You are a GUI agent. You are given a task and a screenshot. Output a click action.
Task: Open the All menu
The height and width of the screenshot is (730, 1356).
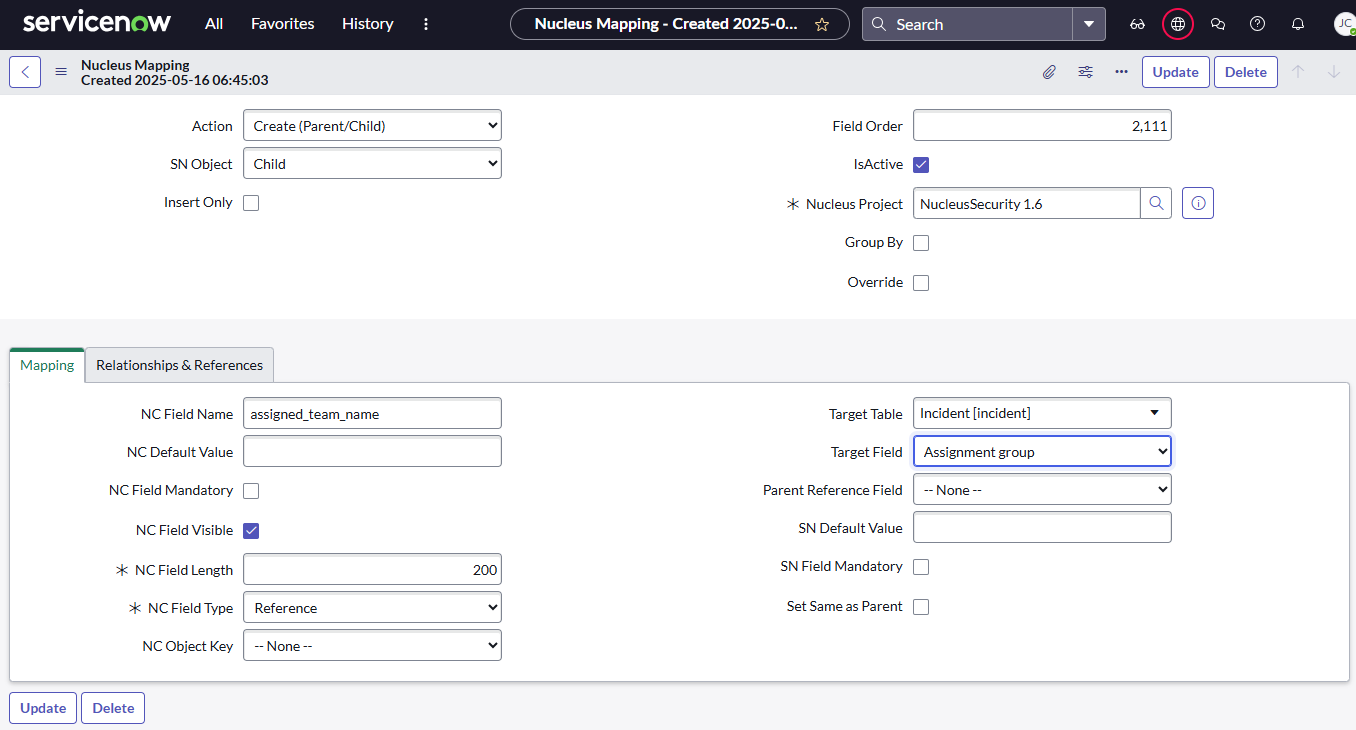click(214, 24)
